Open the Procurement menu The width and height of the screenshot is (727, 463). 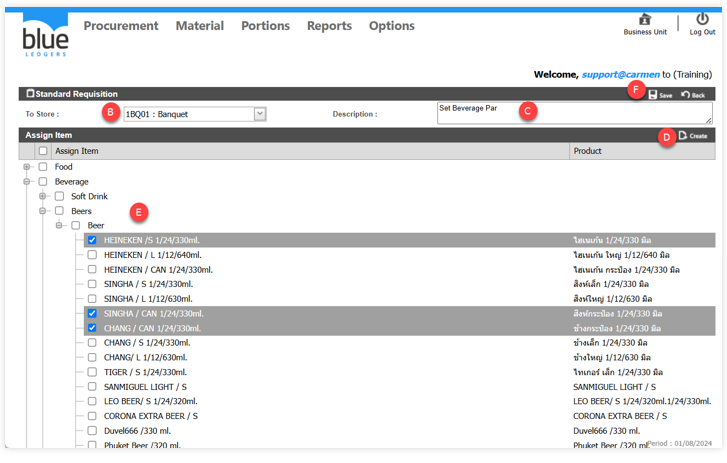pos(121,26)
